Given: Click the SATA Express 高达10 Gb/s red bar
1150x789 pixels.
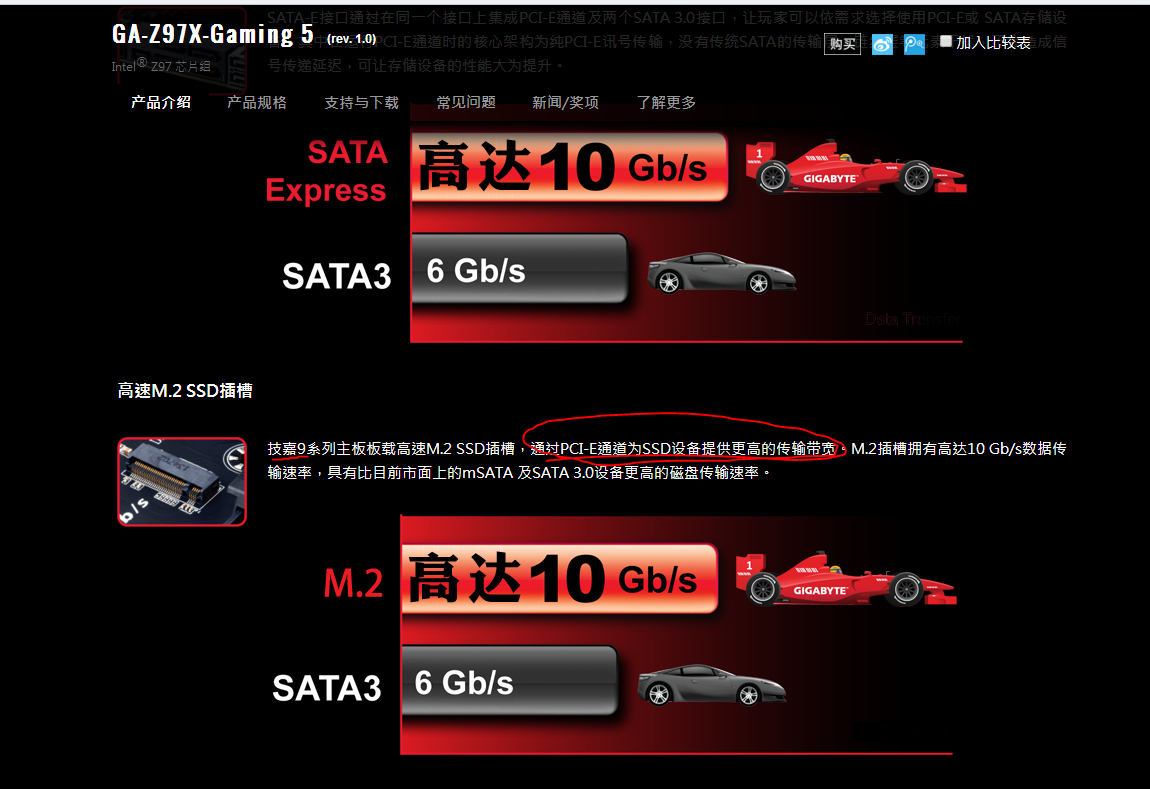Looking at the screenshot, I should (x=569, y=166).
